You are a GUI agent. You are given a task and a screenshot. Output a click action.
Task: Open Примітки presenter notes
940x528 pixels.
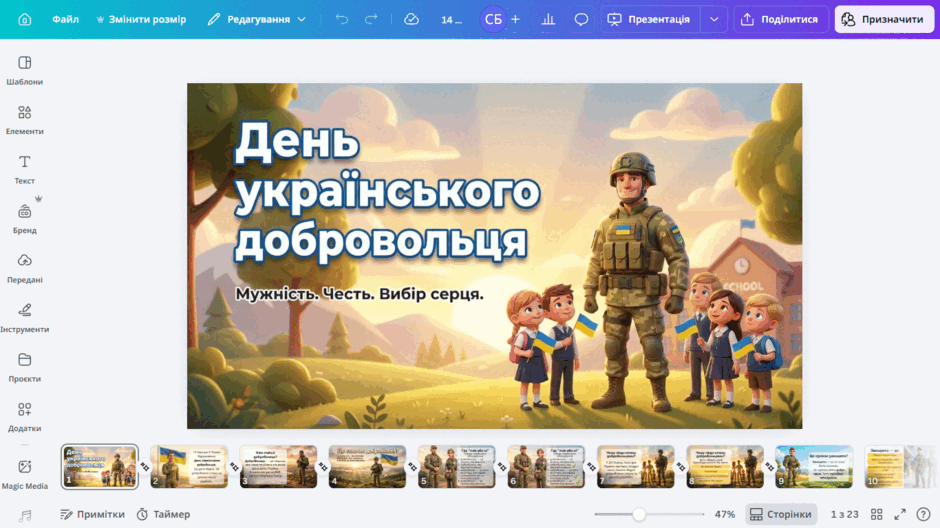pyautogui.click(x=92, y=514)
